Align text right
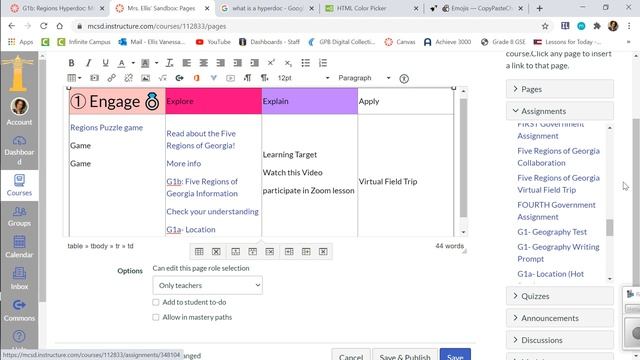Screen dimensions: 640x360 tap(220, 63)
